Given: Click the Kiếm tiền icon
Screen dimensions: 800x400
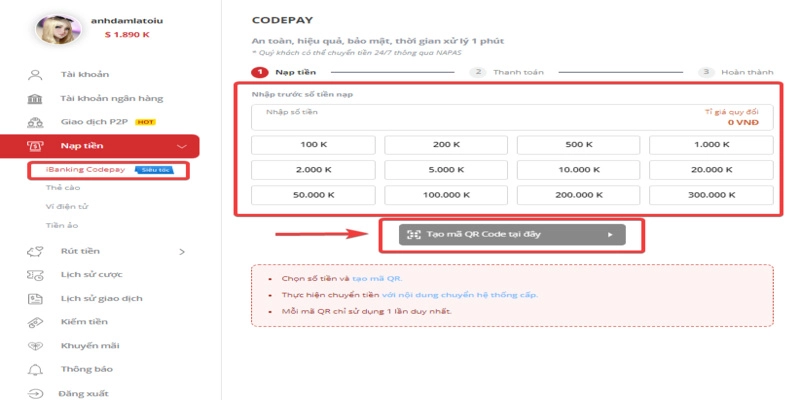Looking at the screenshot, I should pos(35,322).
